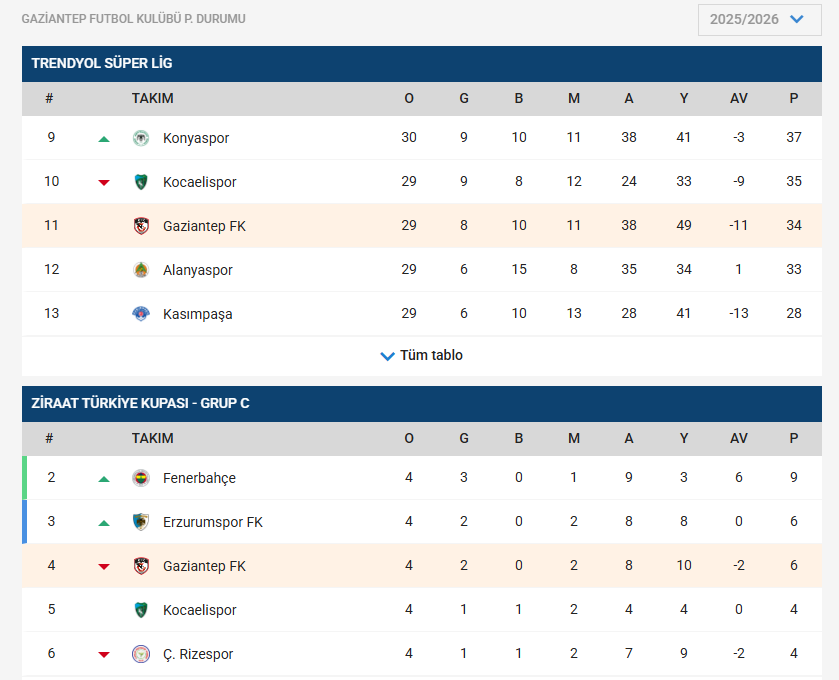Click the Konyaspor club logo
Screen dimensions: 839x680
[141, 138]
